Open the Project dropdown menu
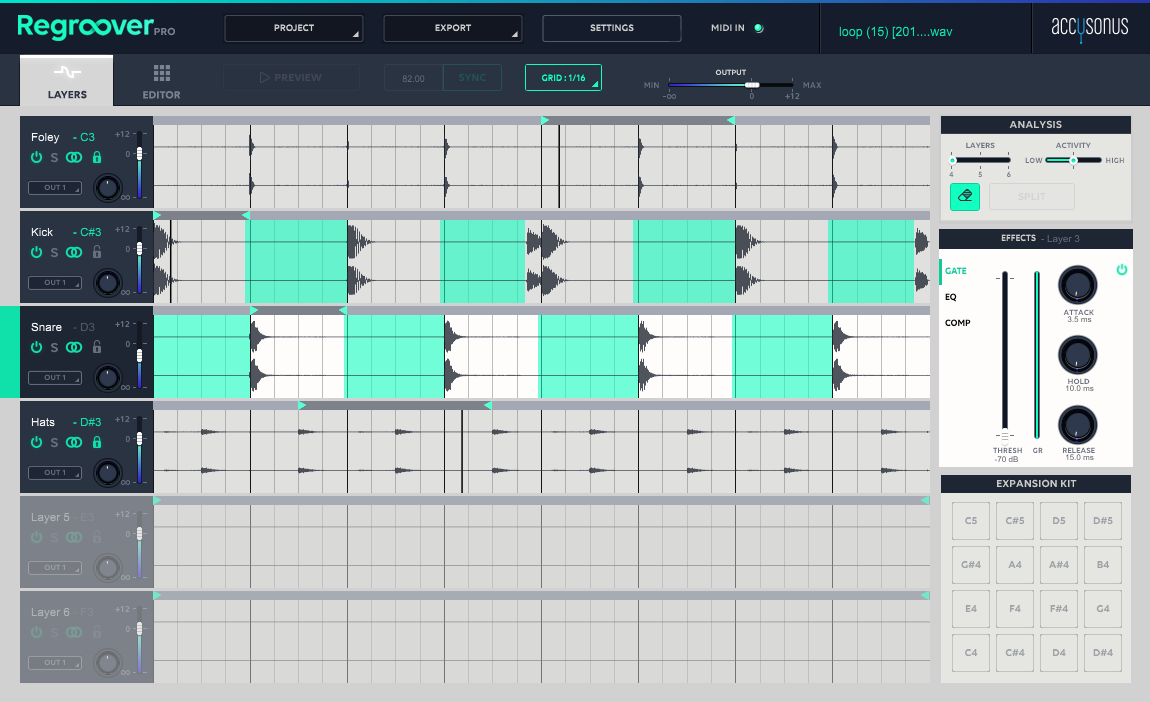 pyautogui.click(x=293, y=28)
